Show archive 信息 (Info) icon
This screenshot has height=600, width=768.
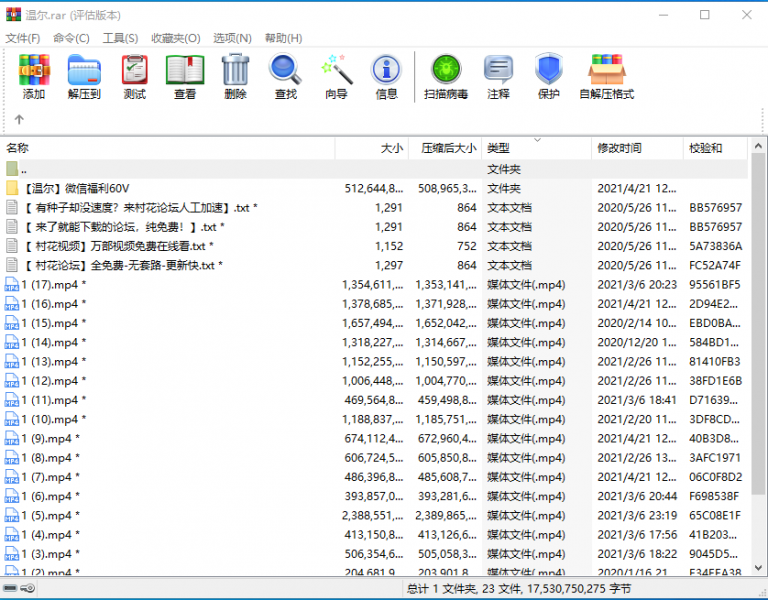click(386, 76)
